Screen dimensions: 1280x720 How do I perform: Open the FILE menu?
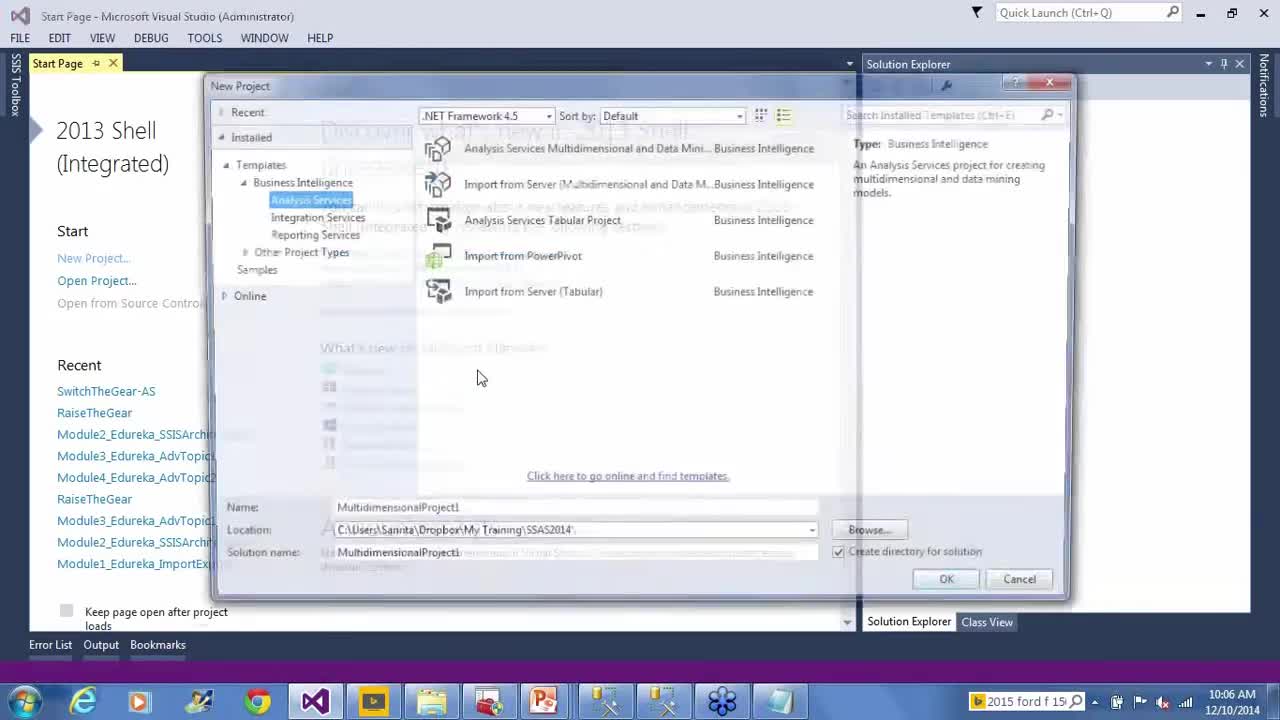coord(20,38)
